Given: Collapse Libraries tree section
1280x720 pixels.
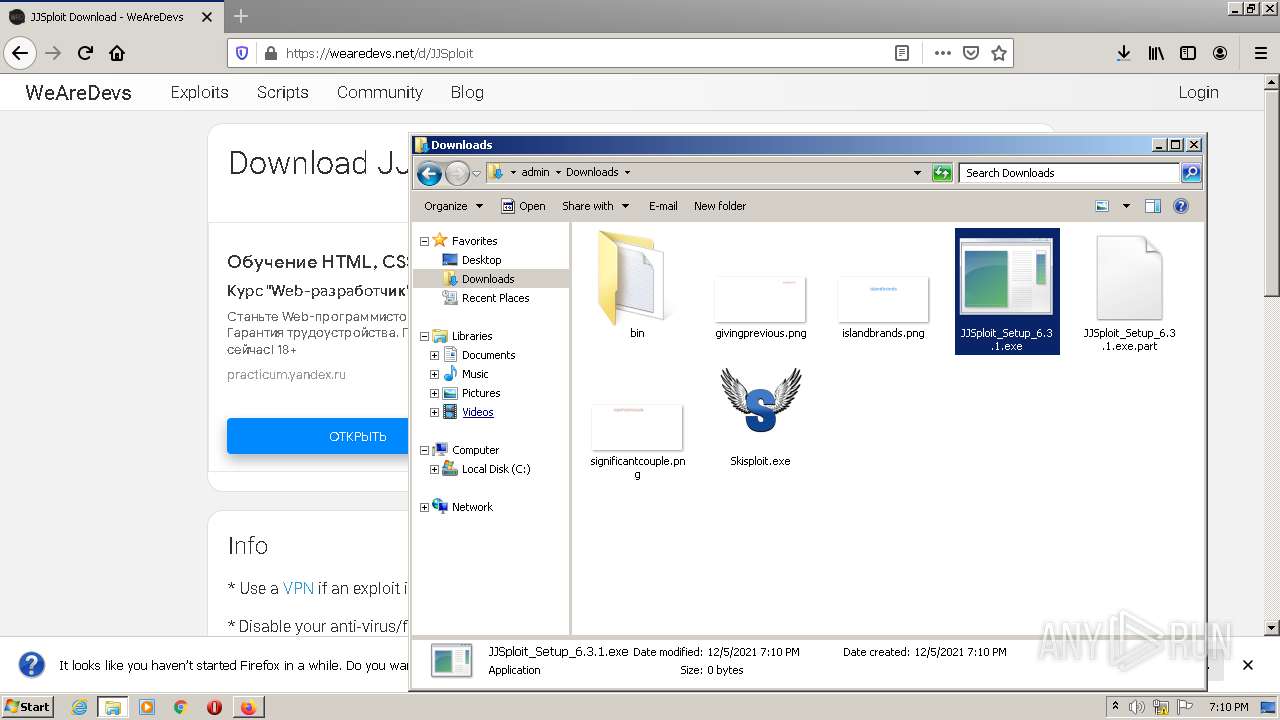Looking at the screenshot, I should 424,336.
